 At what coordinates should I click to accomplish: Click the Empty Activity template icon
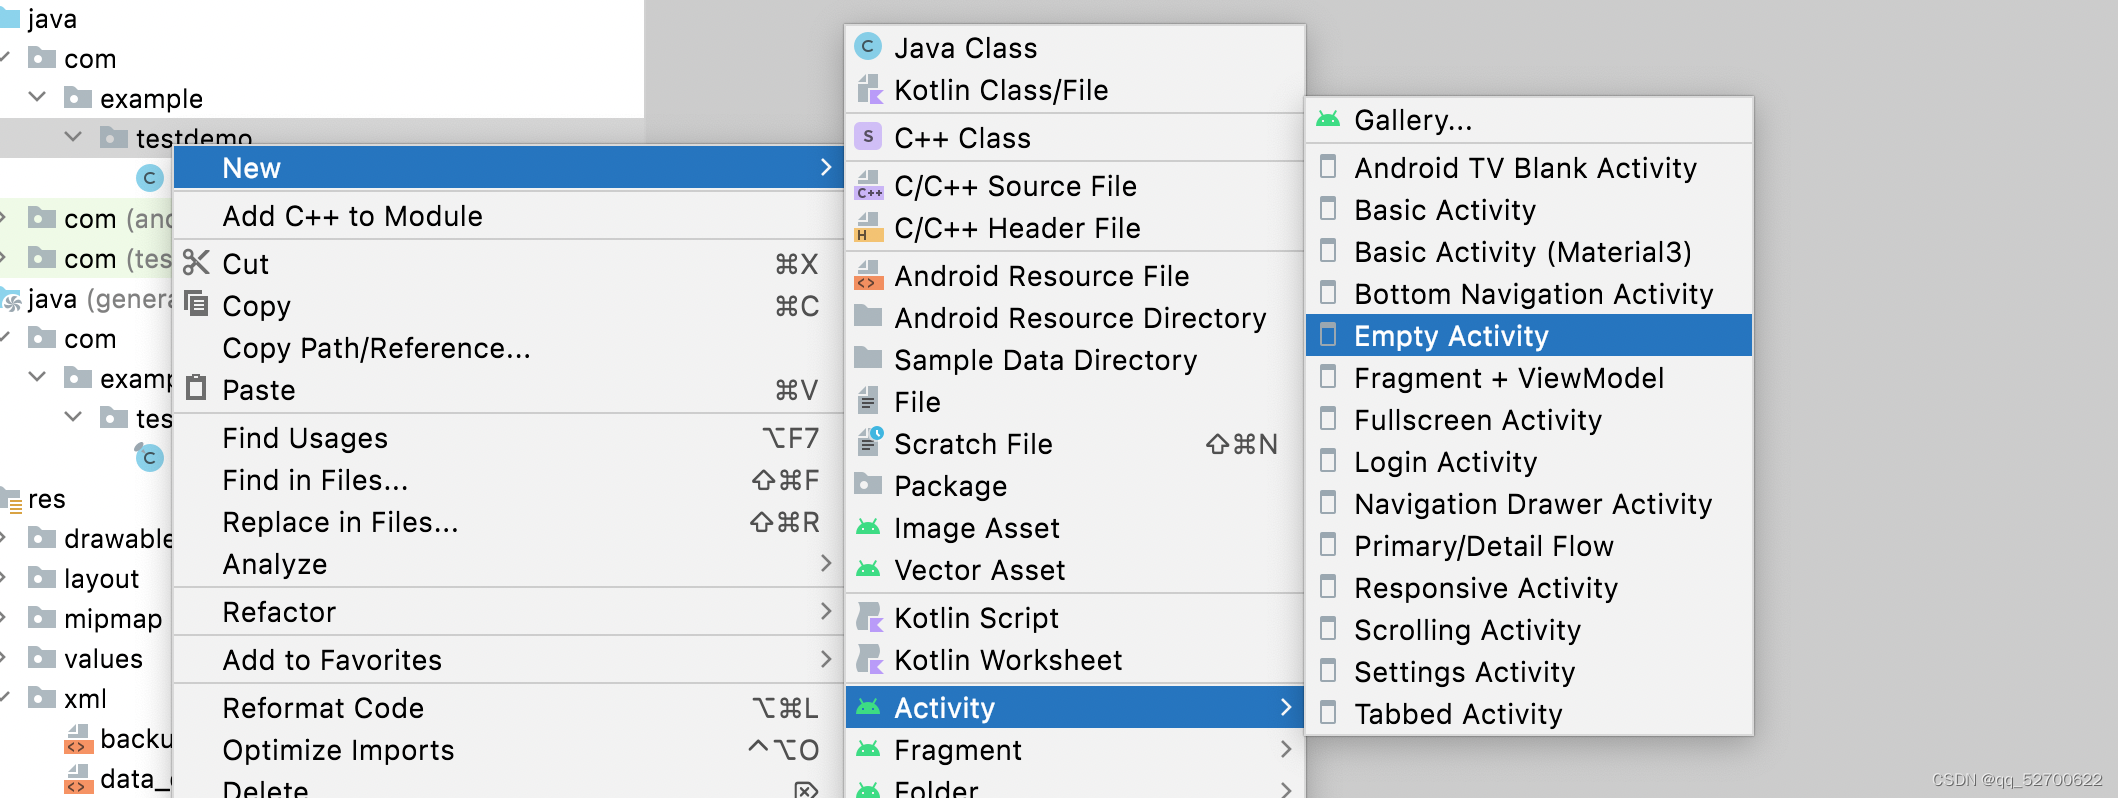click(1328, 335)
